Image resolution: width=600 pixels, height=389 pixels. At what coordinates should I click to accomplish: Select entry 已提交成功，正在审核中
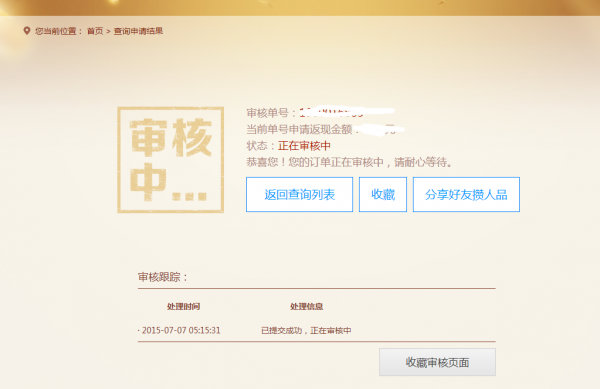[306, 330]
